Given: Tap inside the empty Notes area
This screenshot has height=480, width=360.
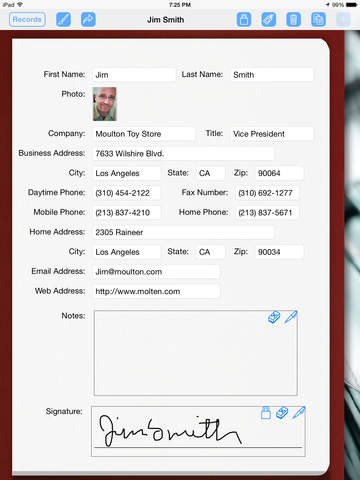Looking at the screenshot, I should [x=196, y=353].
